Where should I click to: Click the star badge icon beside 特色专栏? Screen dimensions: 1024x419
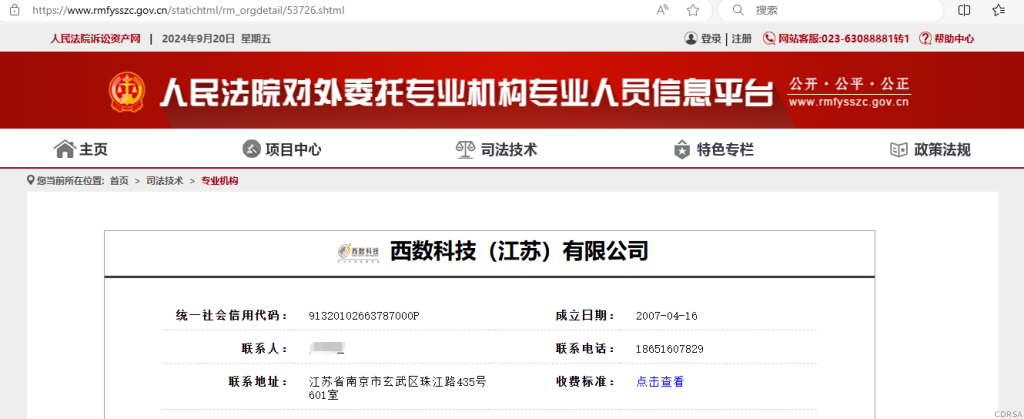[682, 149]
